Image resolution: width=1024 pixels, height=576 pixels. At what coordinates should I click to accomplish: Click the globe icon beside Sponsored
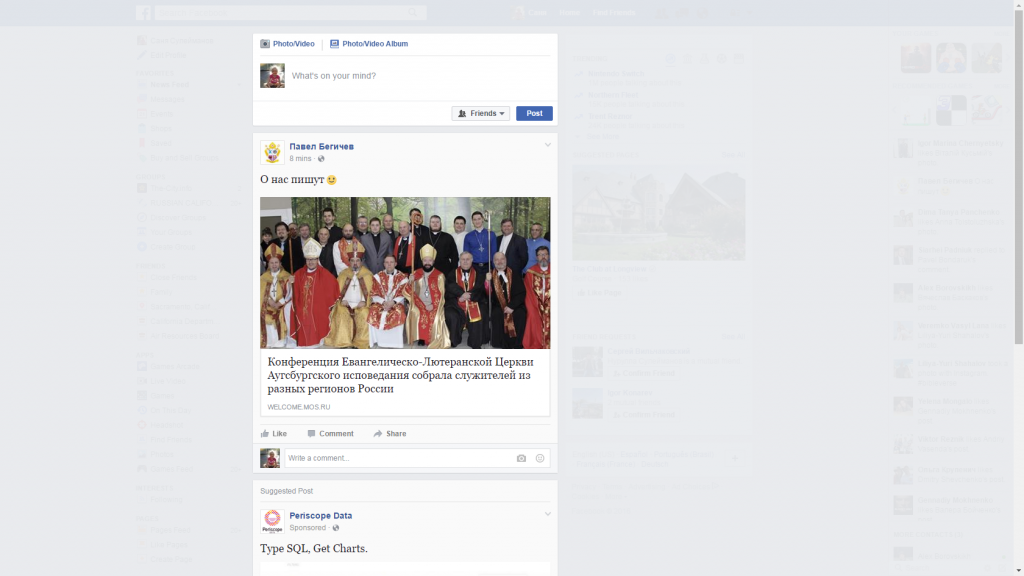click(336, 528)
